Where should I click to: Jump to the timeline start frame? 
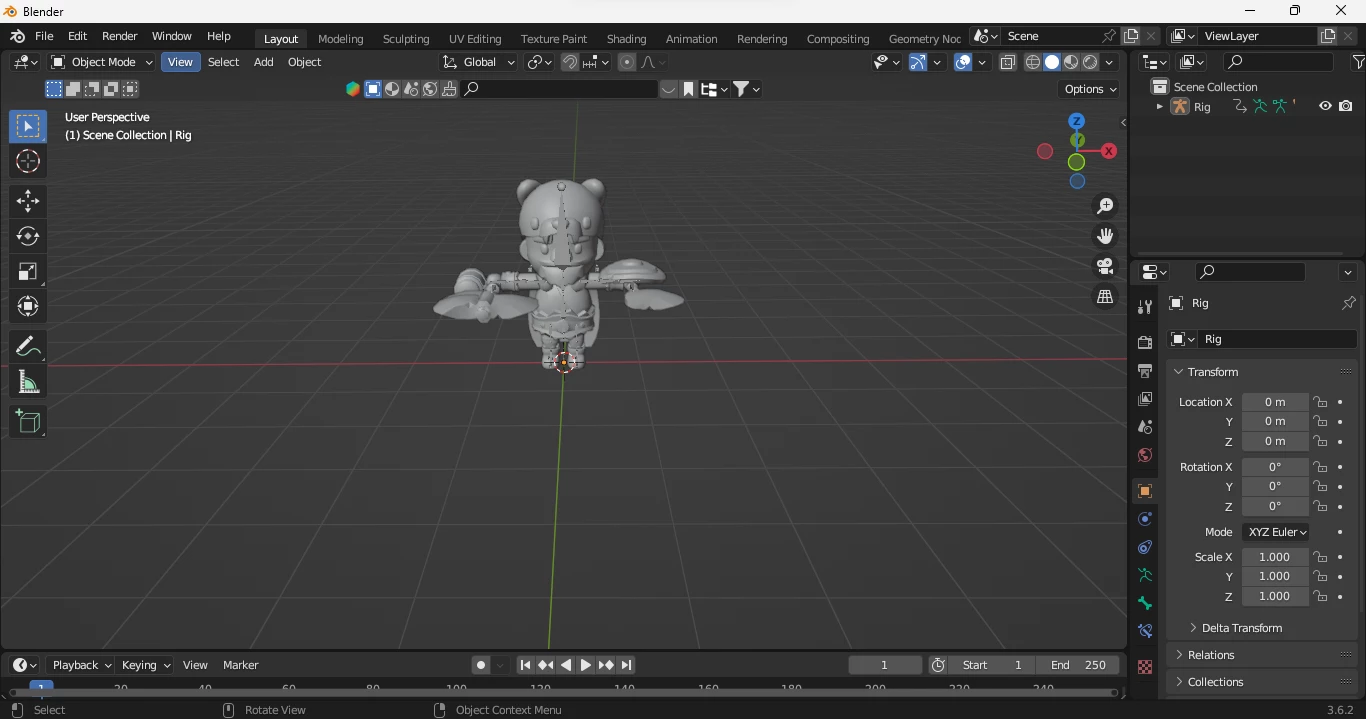(525, 665)
